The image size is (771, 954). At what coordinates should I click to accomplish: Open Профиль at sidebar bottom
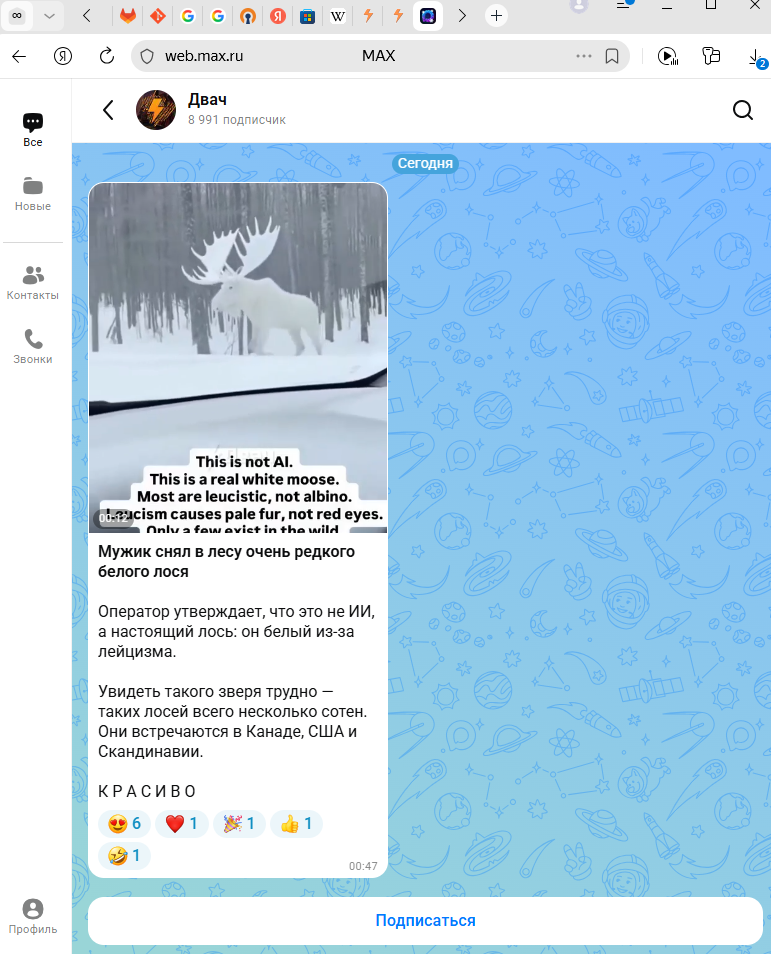[33, 916]
